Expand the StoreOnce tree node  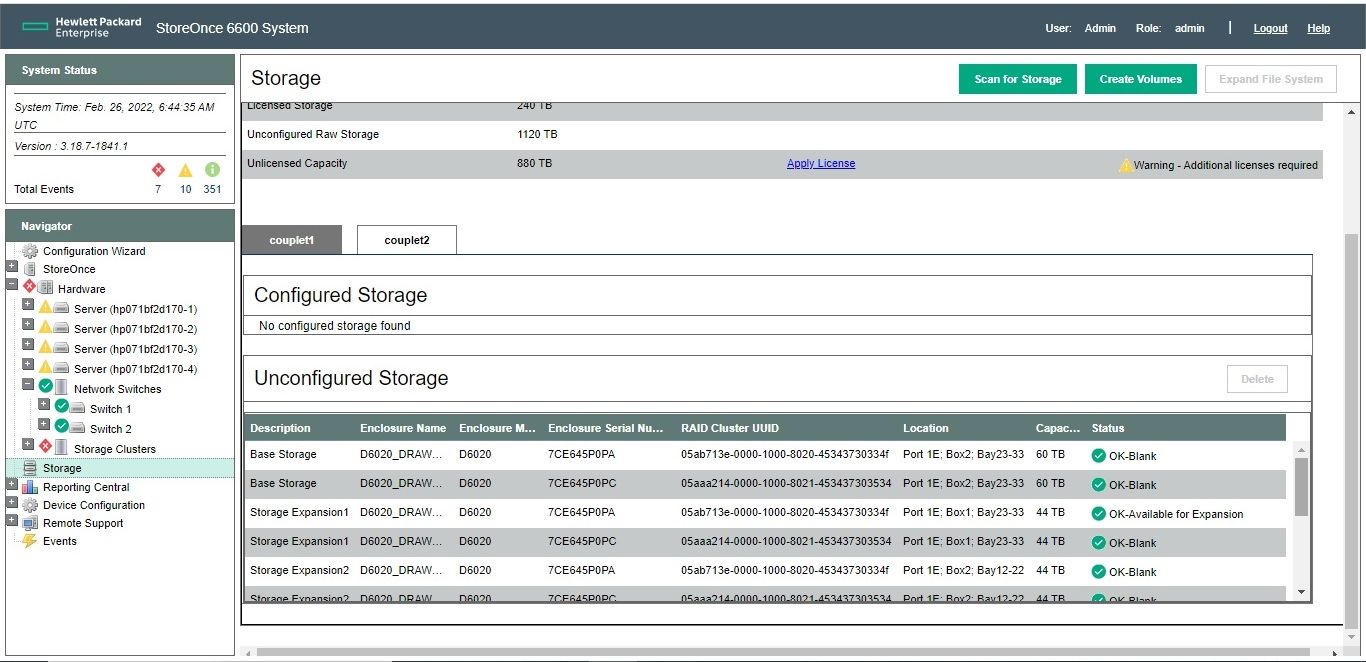[x=12, y=267]
